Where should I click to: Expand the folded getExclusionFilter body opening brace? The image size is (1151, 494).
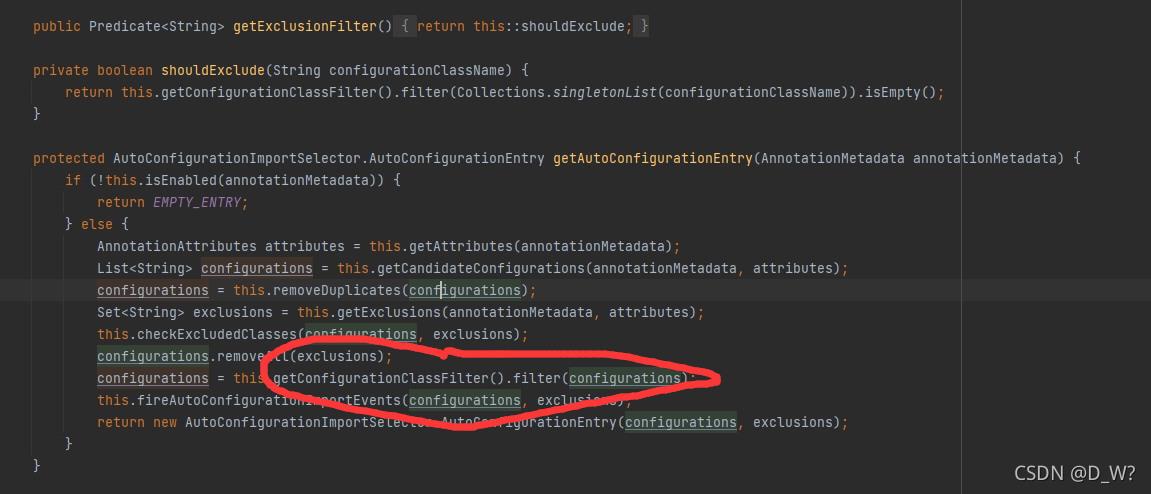point(405,26)
